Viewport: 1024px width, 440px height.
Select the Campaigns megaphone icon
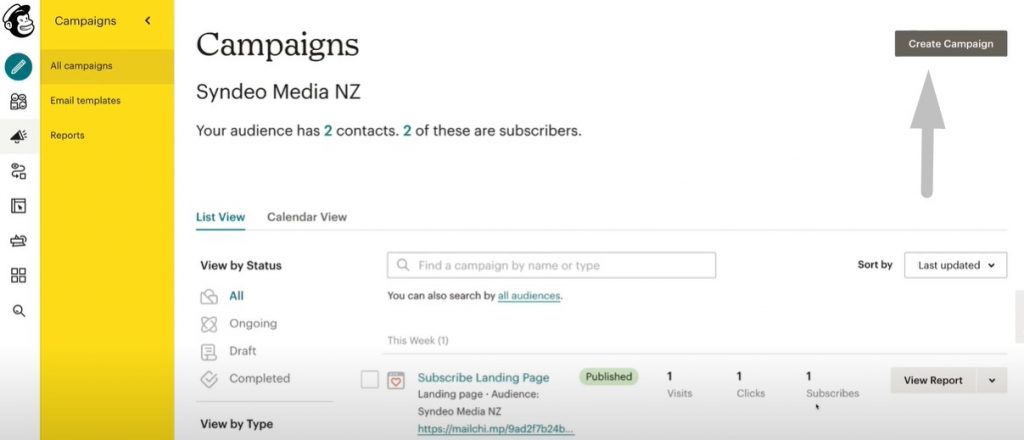pyautogui.click(x=18, y=136)
